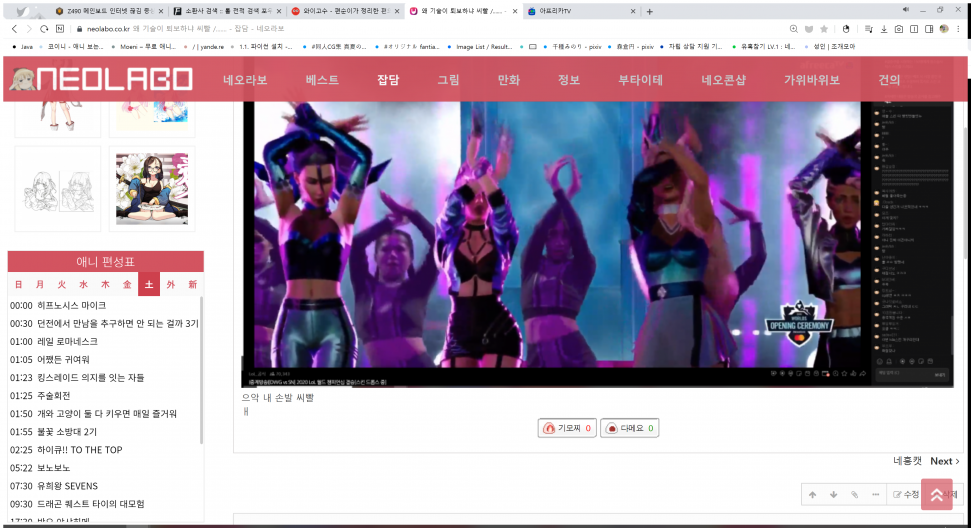Viewport: 971px width, 528px height.
Task: Downvote the post with the 다메요 button
Action: click(629, 428)
